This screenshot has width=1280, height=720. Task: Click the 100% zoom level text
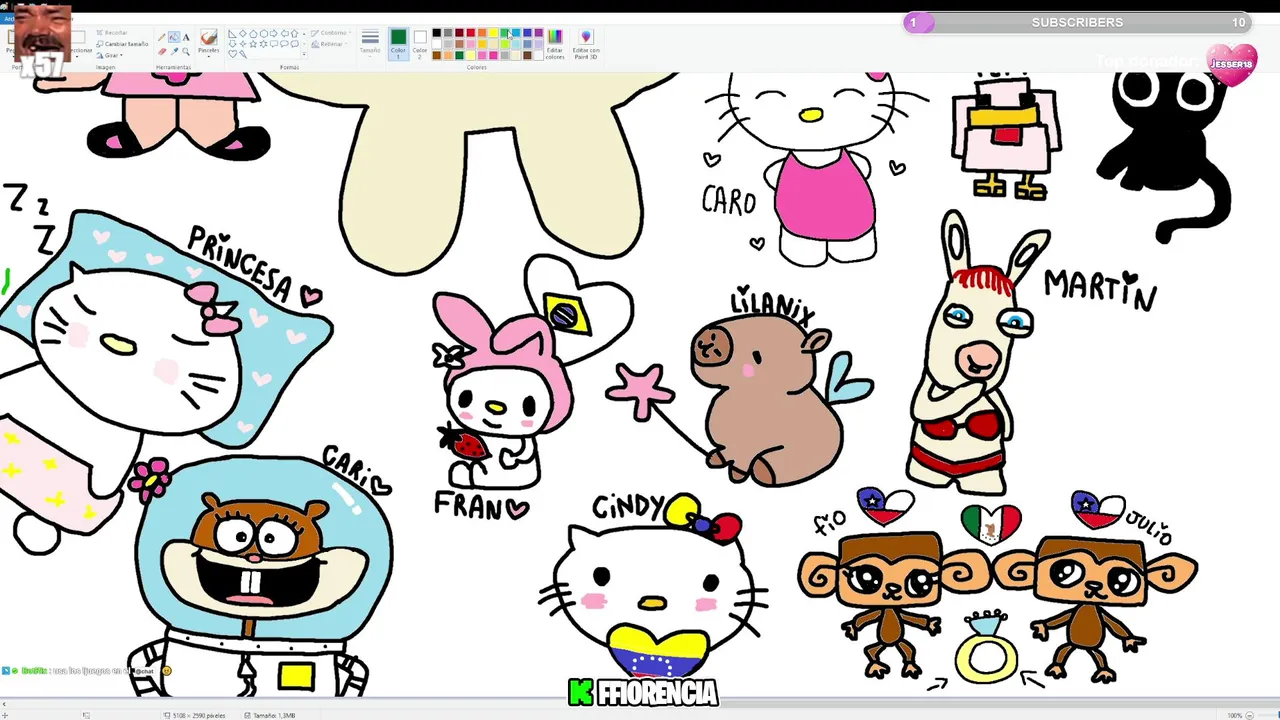coord(1234,715)
